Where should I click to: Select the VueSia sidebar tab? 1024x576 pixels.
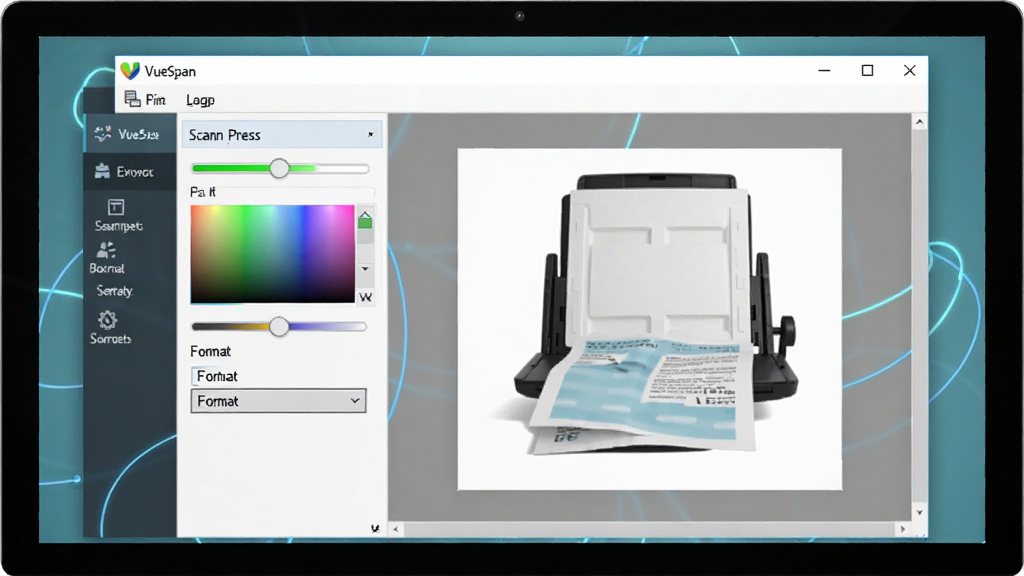pyautogui.click(x=130, y=134)
